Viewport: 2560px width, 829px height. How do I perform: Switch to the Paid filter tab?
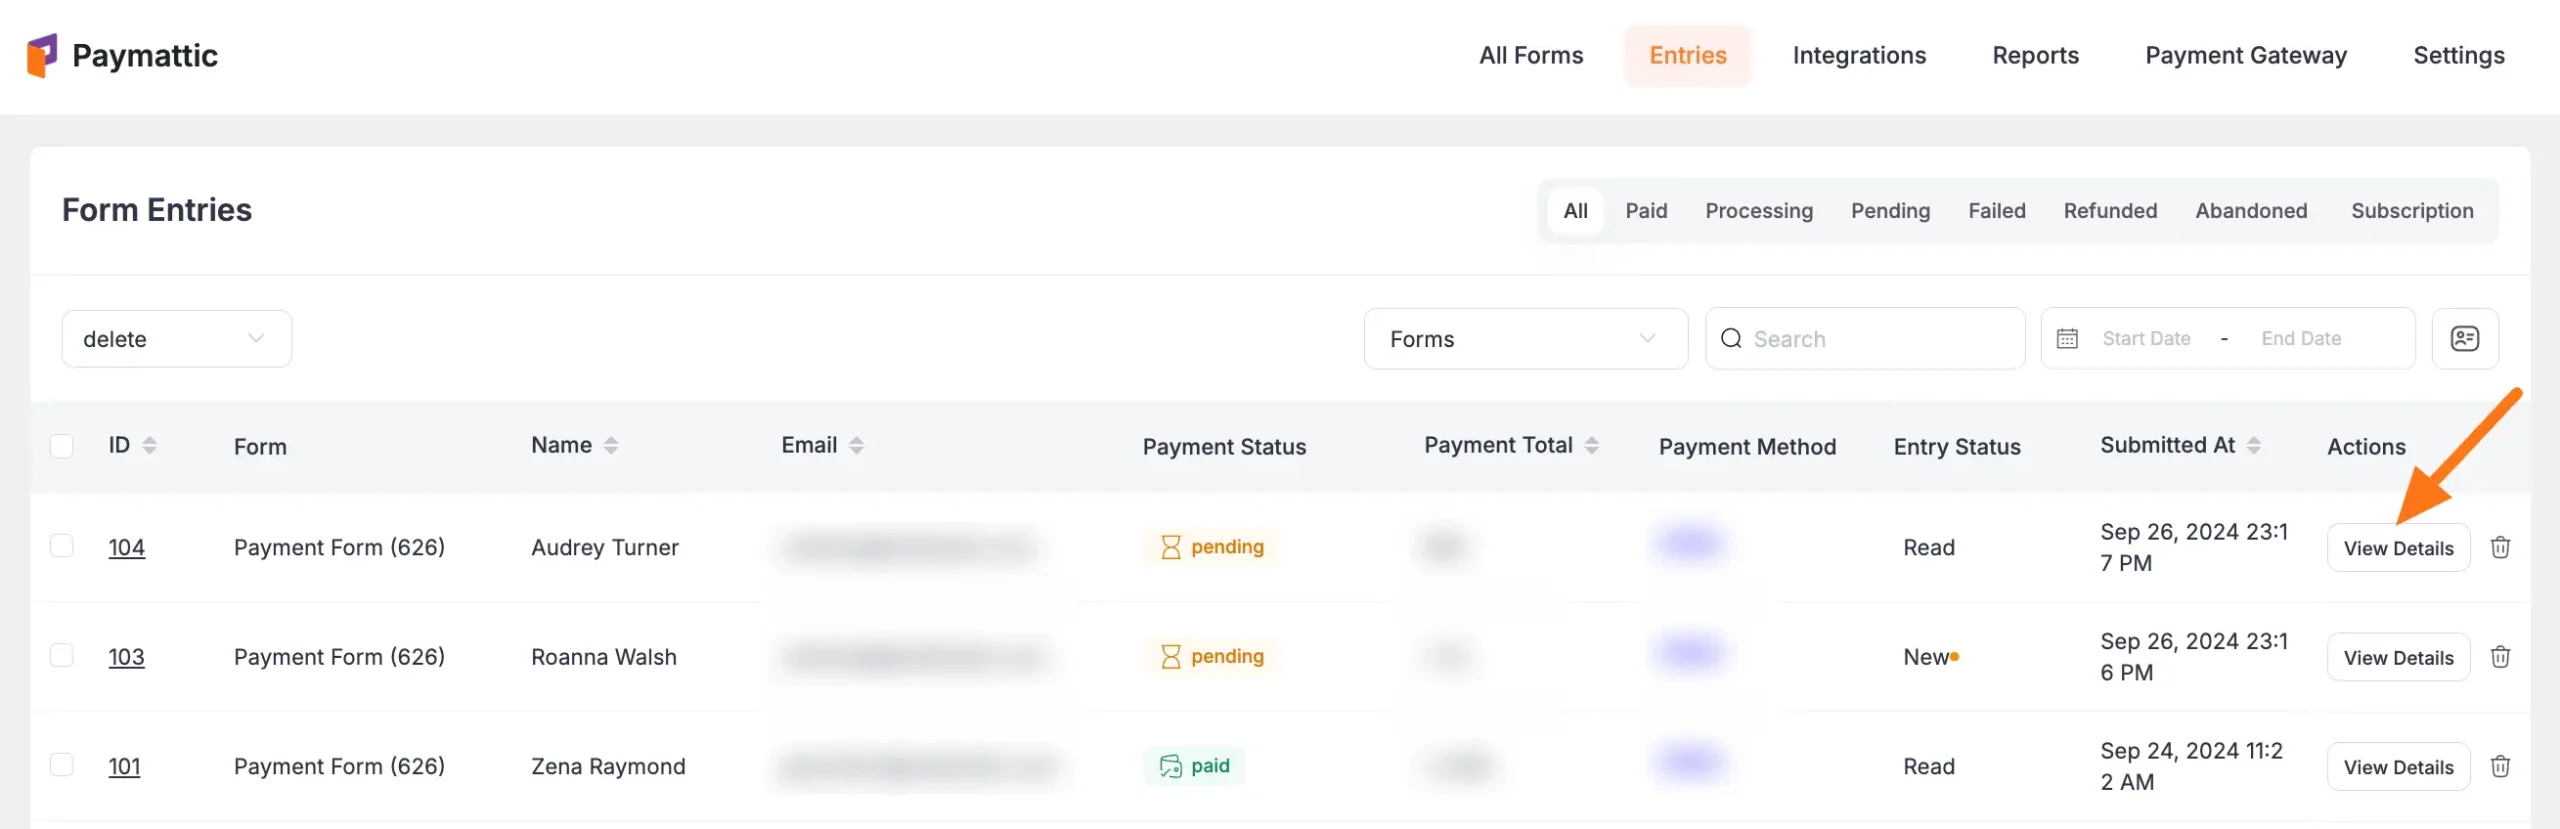(1646, 211)
